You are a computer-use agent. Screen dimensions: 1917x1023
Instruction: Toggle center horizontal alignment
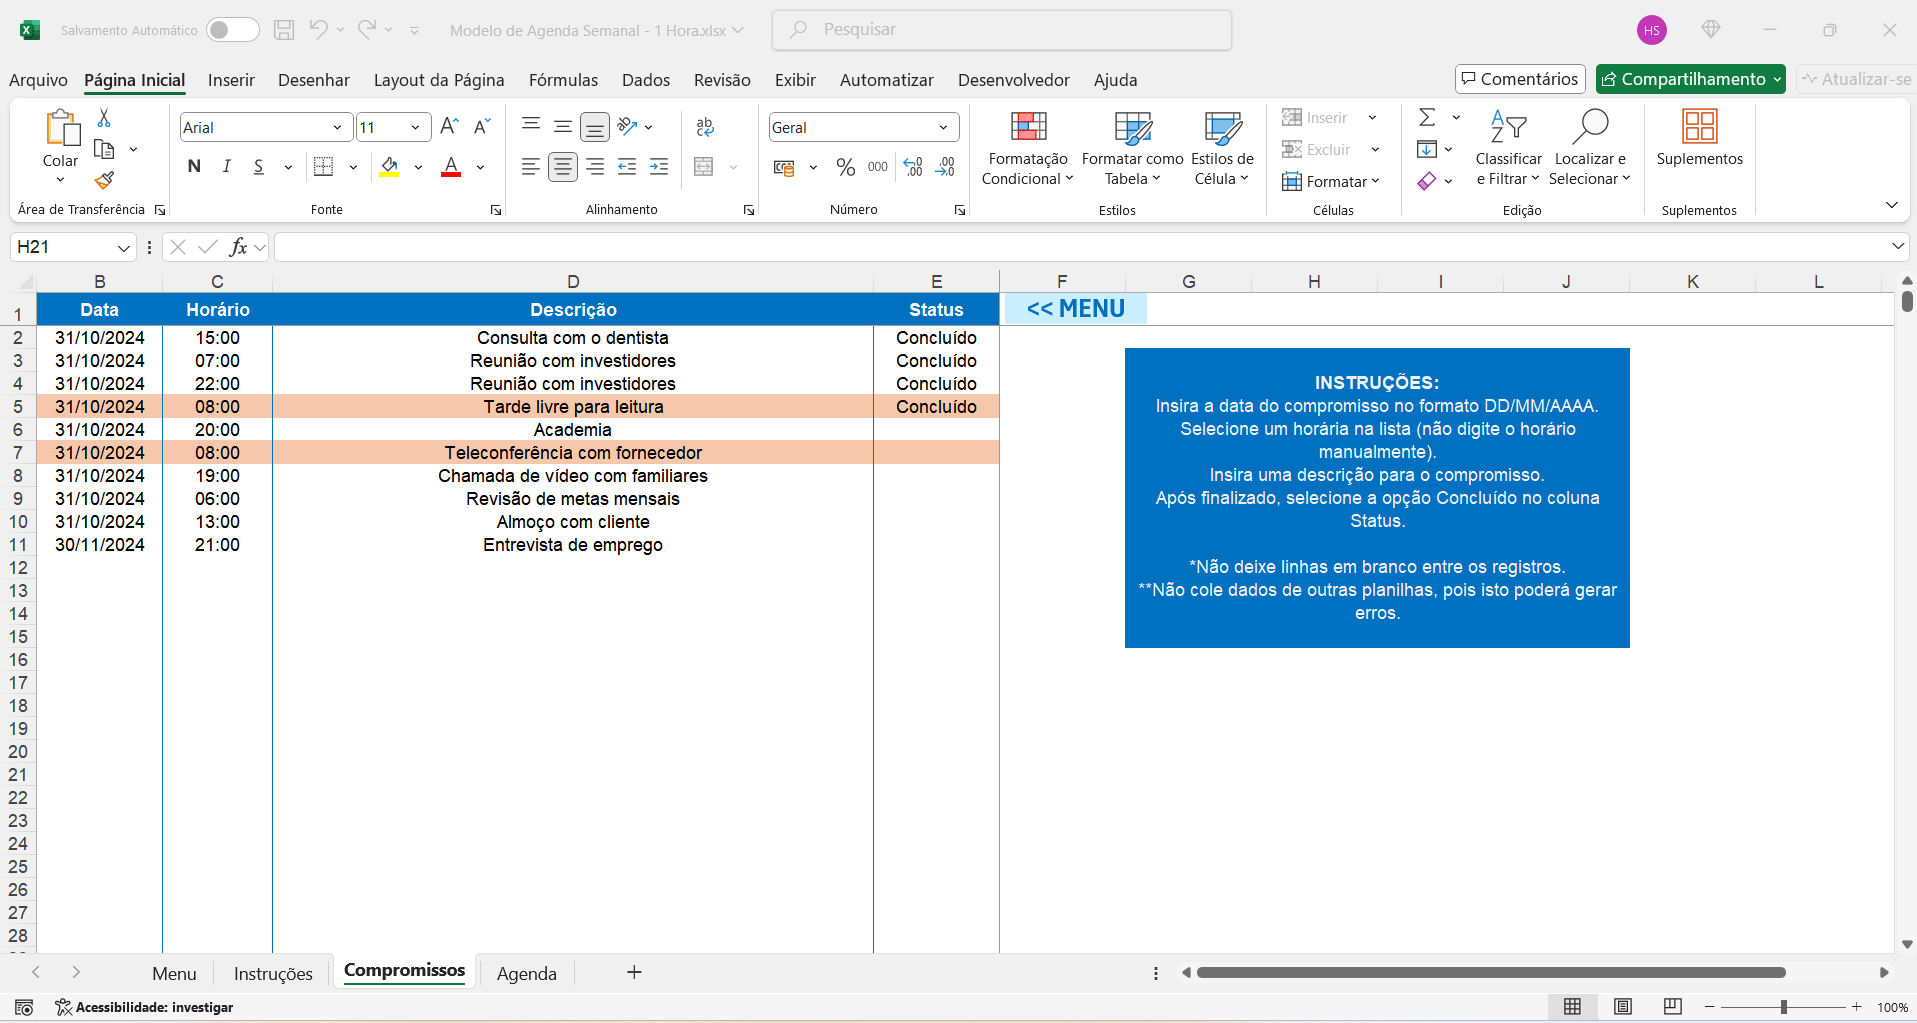pyautogui.click(x=563, y=167)
